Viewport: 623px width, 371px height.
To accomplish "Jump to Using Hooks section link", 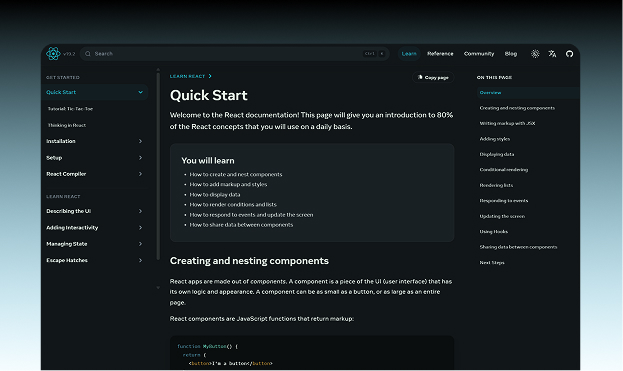I will point(493,232).
